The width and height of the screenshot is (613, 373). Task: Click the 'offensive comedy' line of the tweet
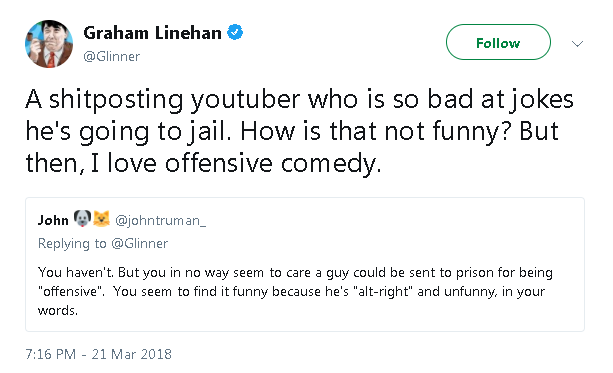203,163
